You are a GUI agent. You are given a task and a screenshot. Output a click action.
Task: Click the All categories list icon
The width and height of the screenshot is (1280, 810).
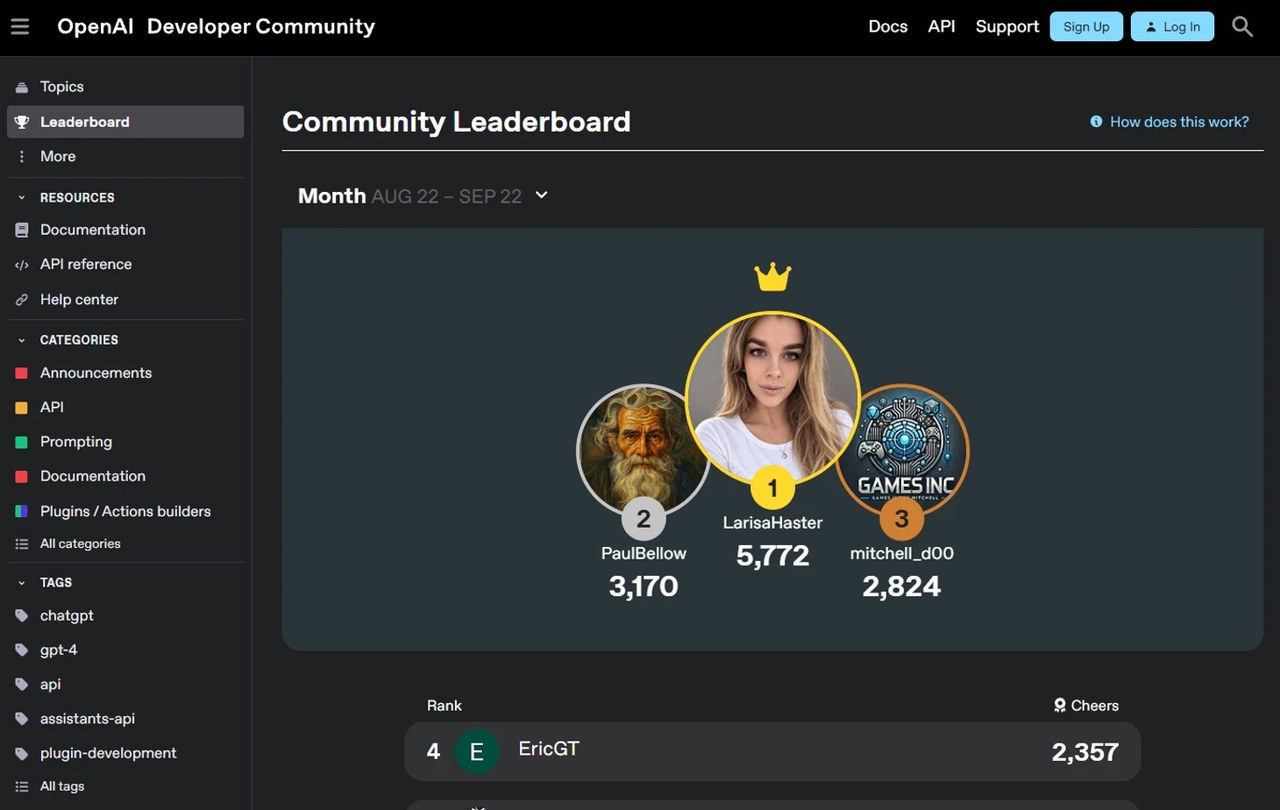[x=22, y=544]
